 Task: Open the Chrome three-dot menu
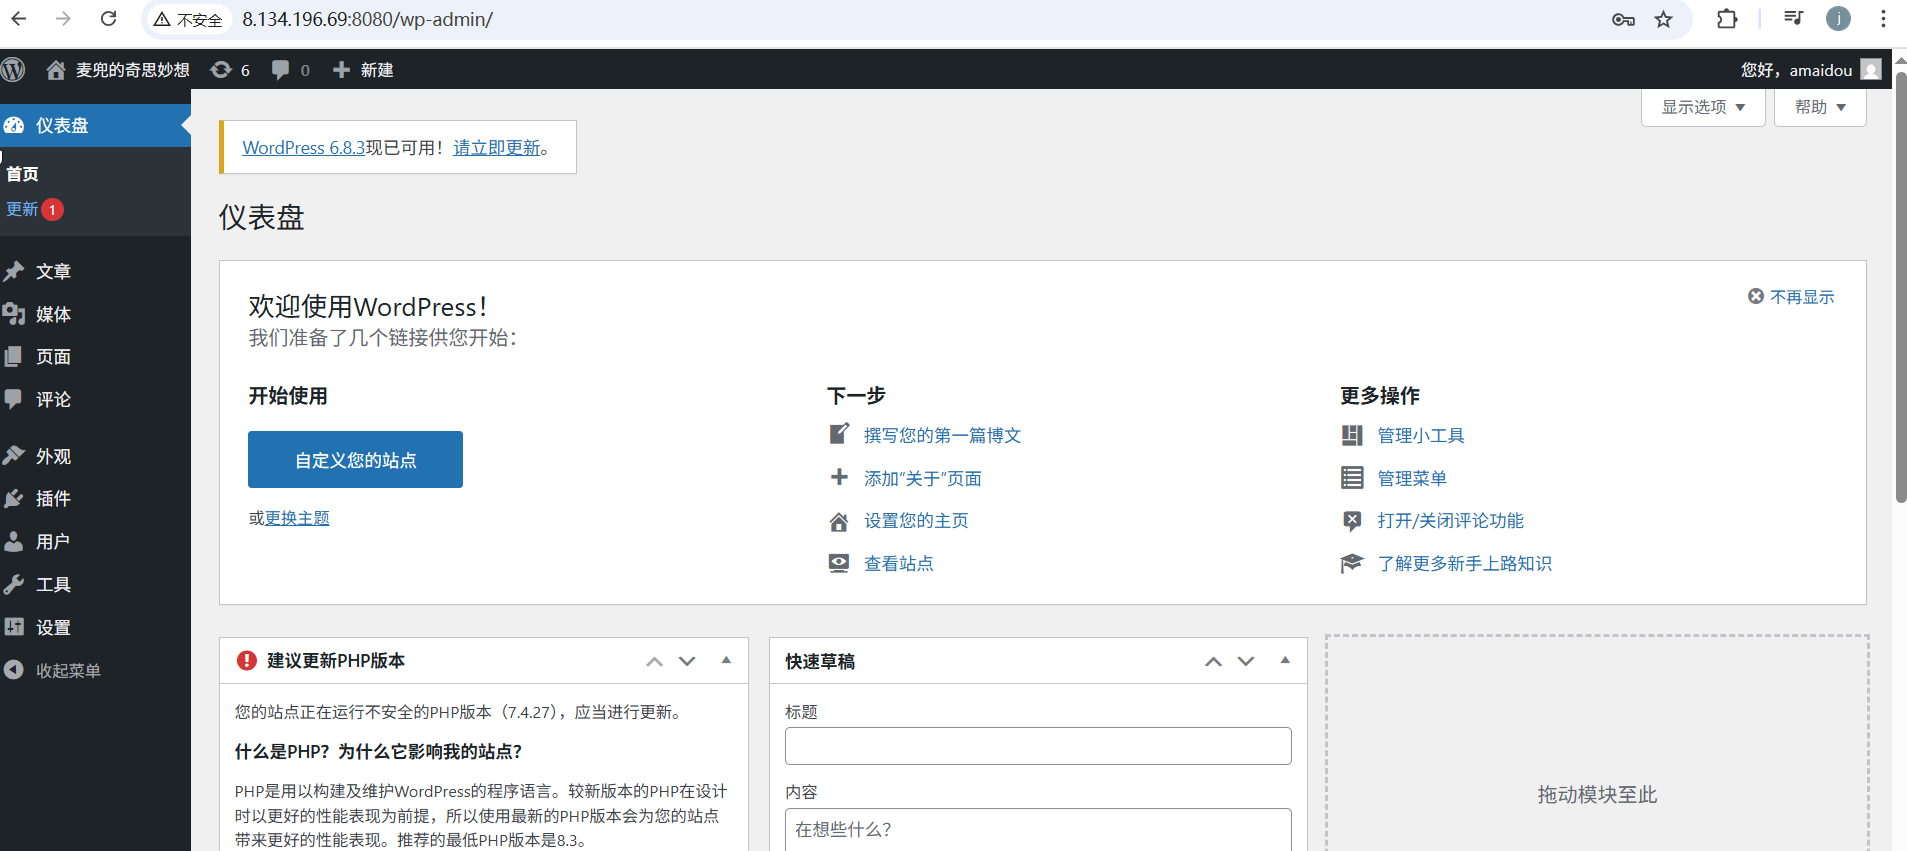[x=1883, y=19]
